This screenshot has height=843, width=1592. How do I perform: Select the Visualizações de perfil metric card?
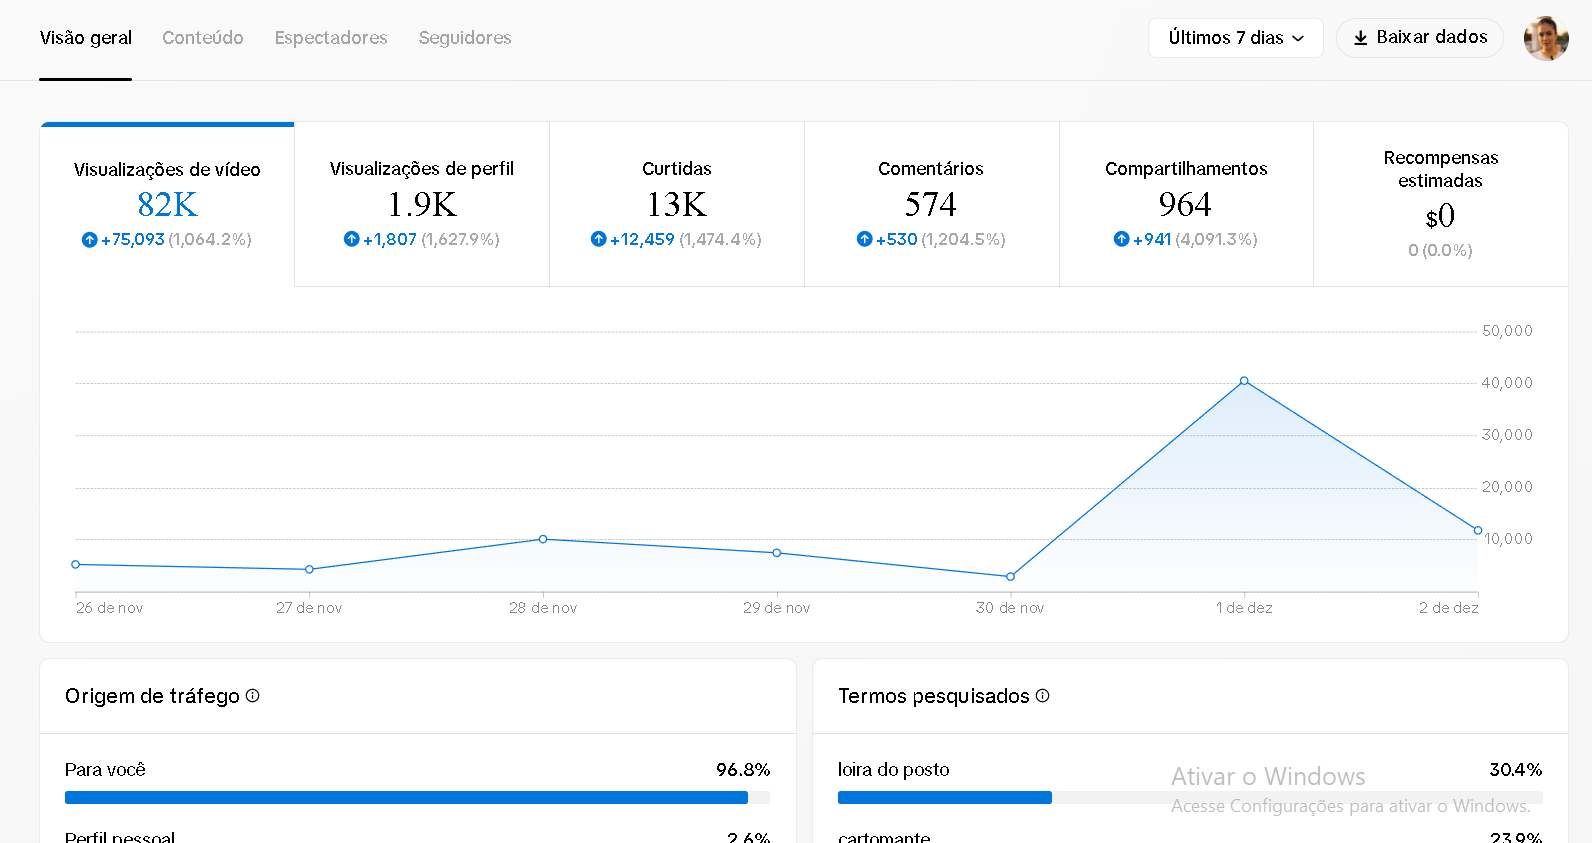[x=422, y=204]
